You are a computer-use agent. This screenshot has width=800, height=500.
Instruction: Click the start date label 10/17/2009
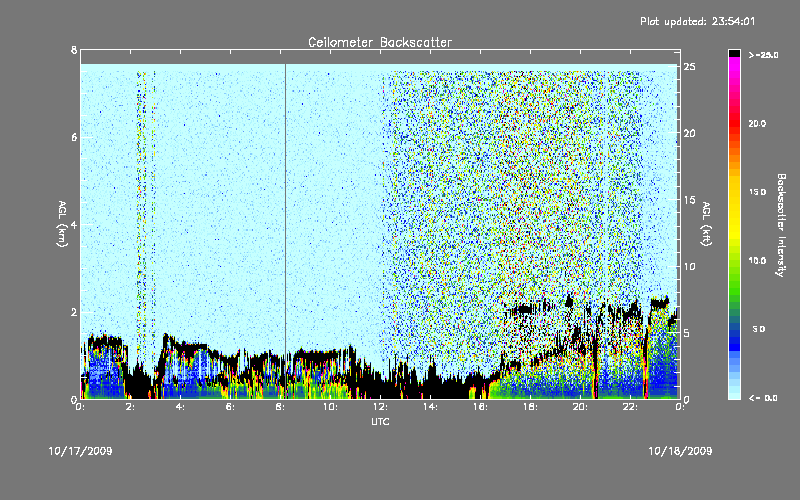80,451
